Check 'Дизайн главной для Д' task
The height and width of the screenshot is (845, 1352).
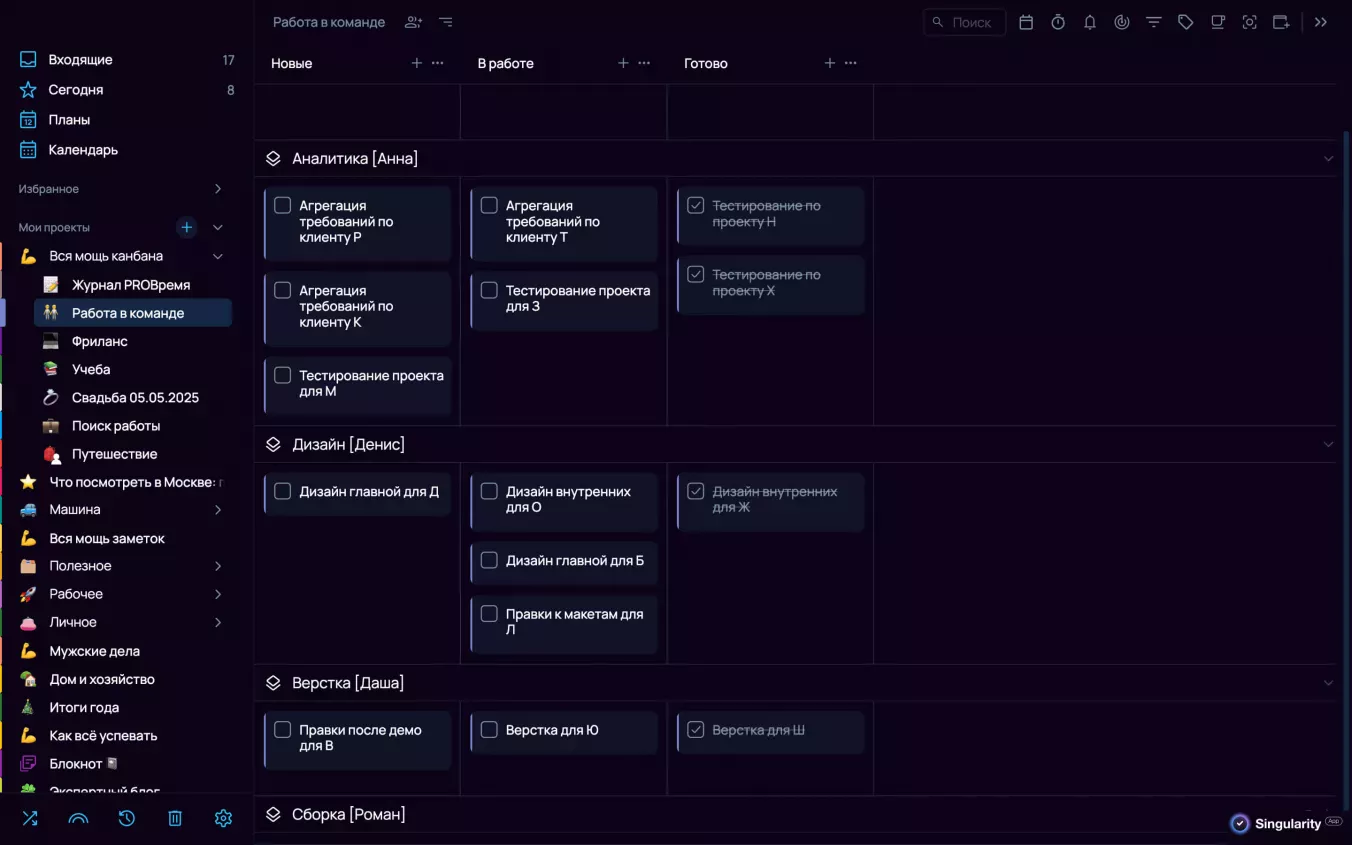click(283, 491)
